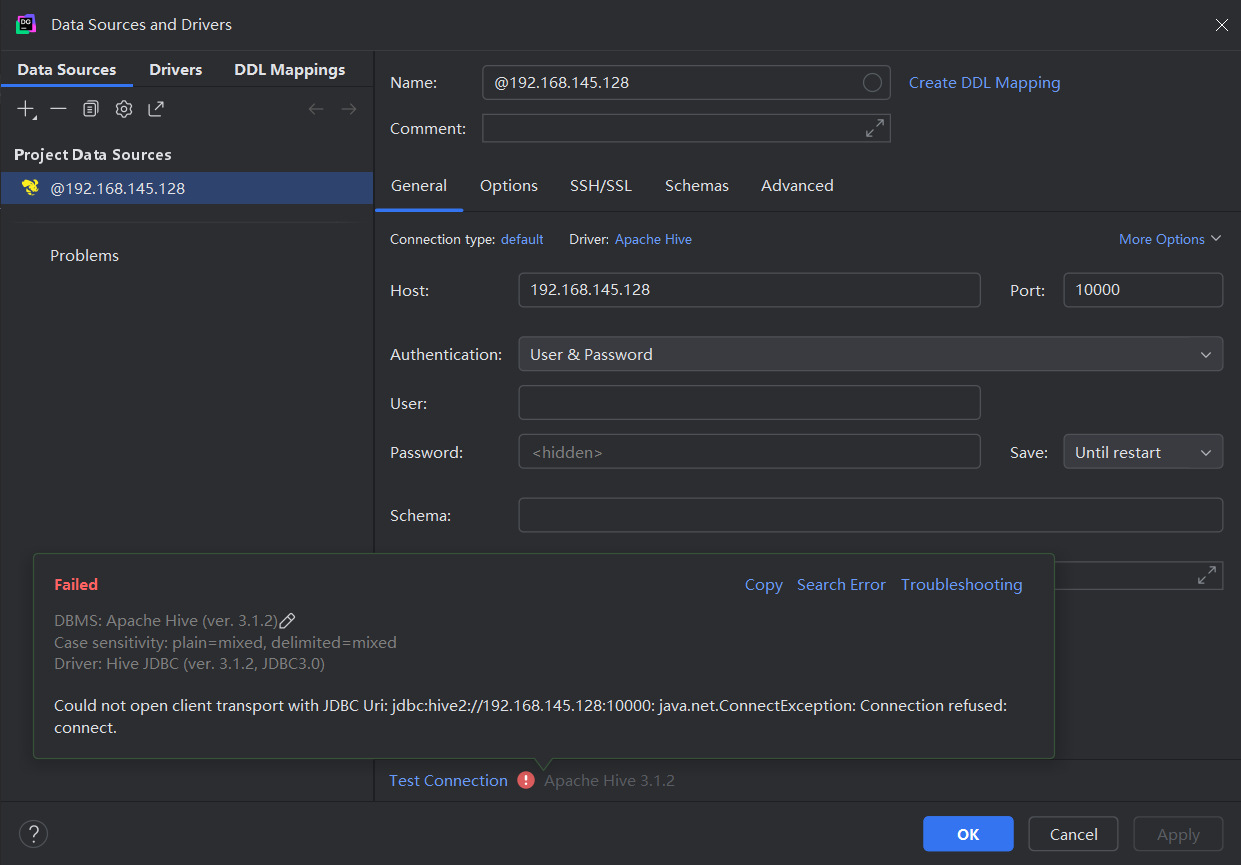Go forward with the right arrow icon
Screen dimensions: 1241x865
point(349,109)
